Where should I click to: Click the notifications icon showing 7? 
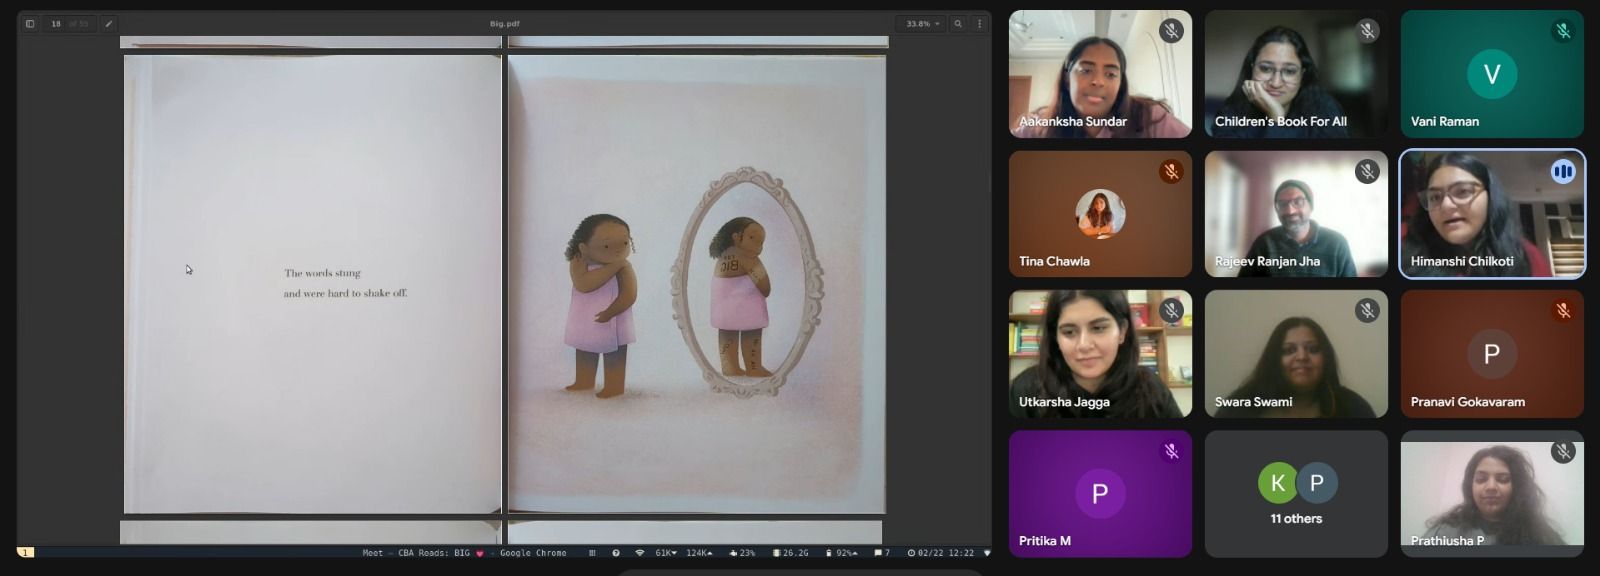(x=882, y=553)
